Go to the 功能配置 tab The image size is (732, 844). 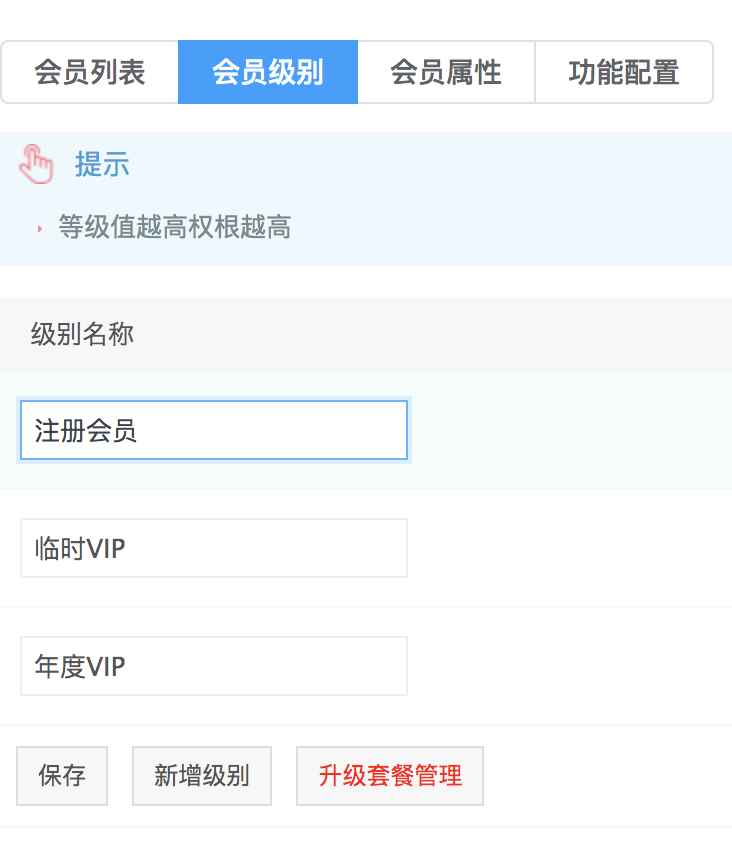[x=624, y=72]
